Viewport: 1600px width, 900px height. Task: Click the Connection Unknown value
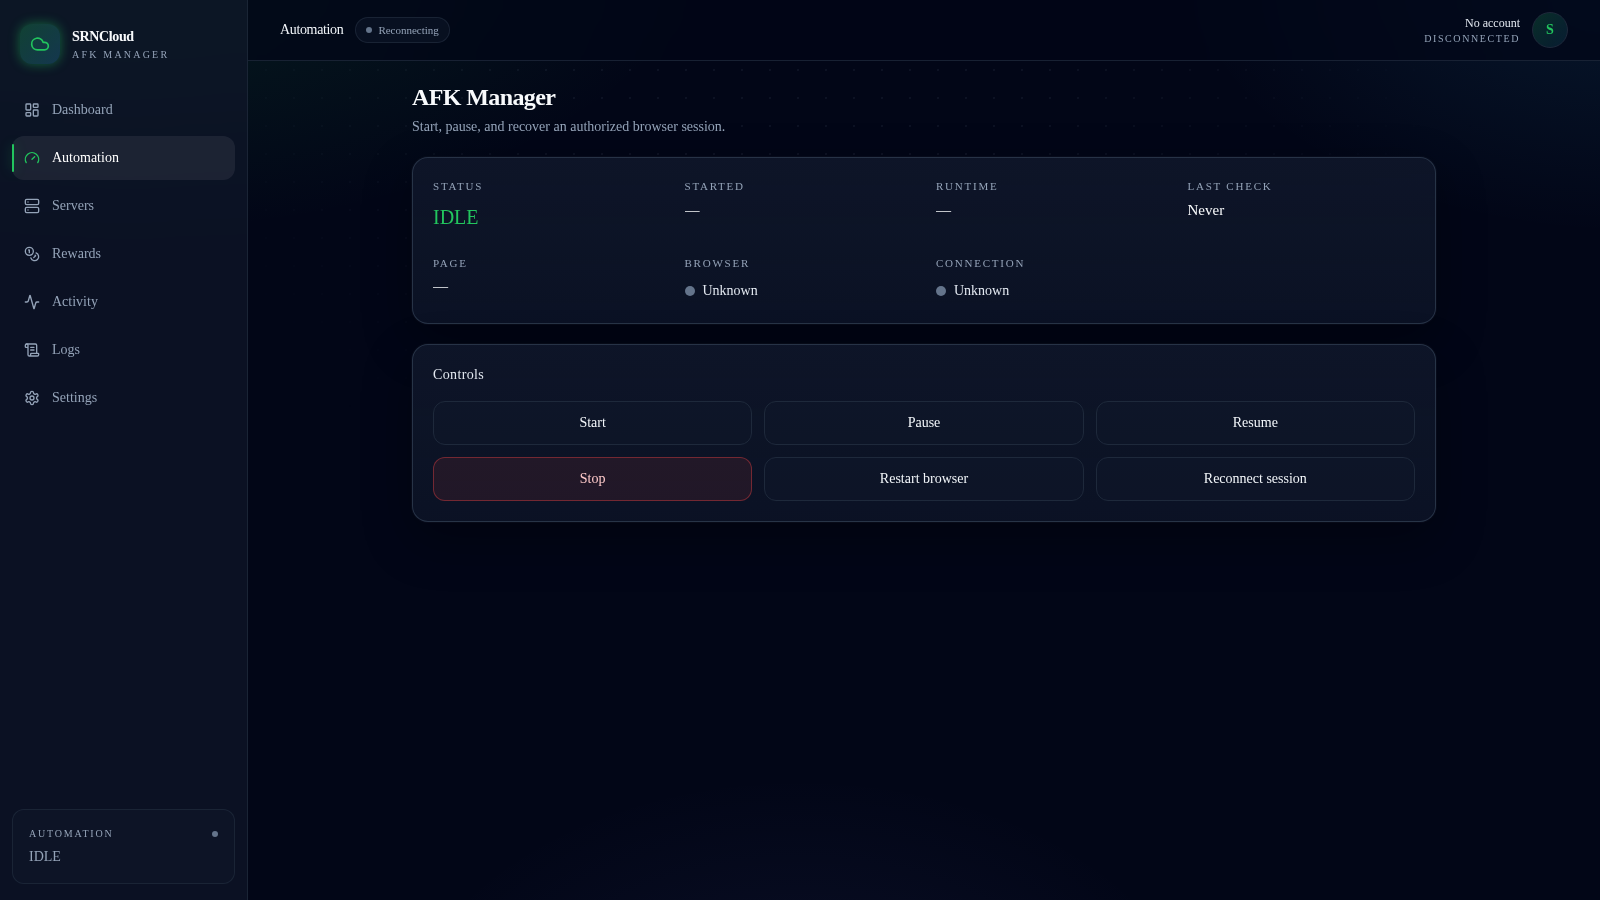click(x=981, y=291)
